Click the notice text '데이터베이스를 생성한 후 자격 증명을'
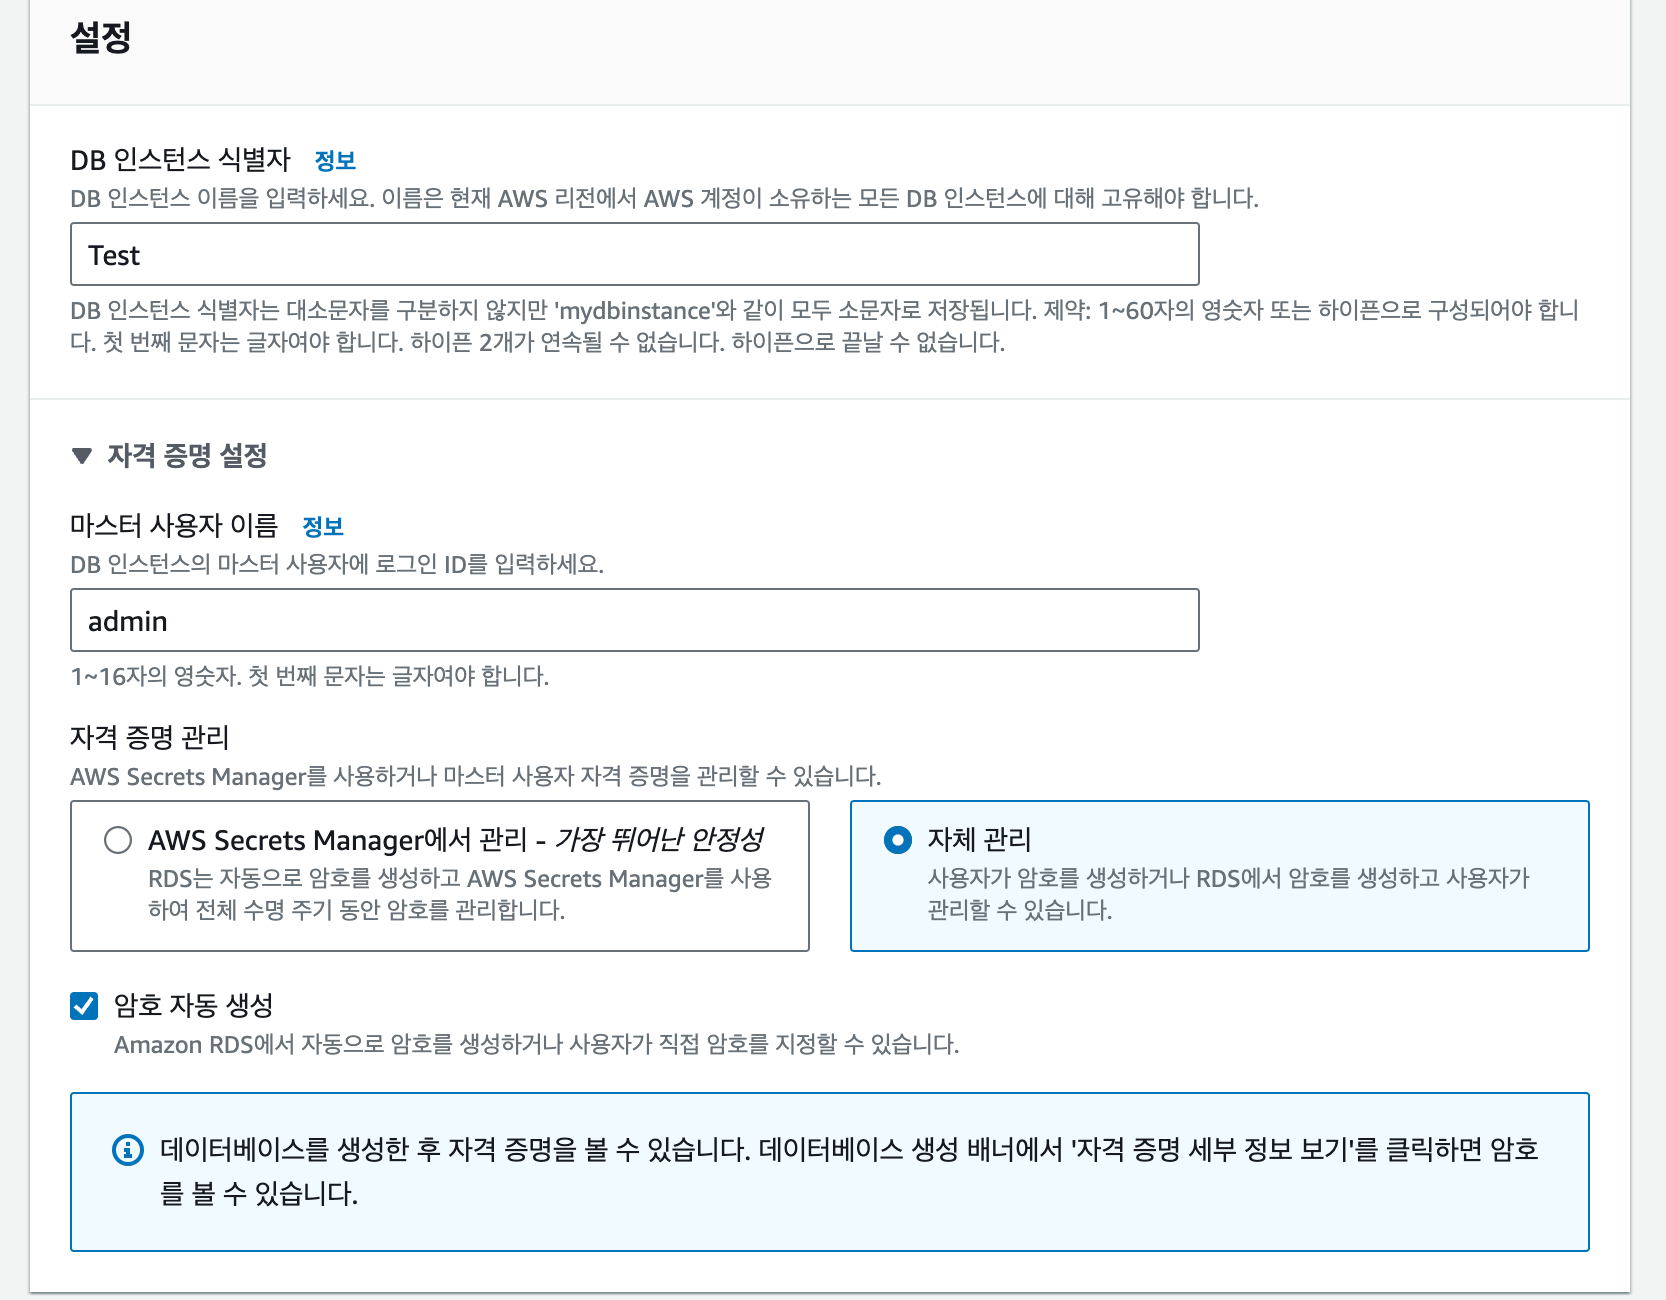Viewport: 1666px width, 1300px height. (849, 1171)
